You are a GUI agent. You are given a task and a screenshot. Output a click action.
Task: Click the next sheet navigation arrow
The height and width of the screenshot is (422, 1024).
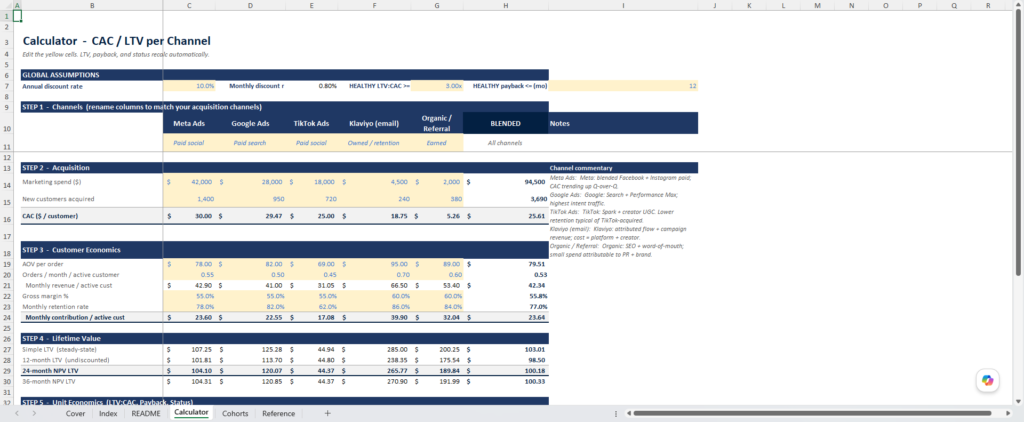(x=34, y=414)
